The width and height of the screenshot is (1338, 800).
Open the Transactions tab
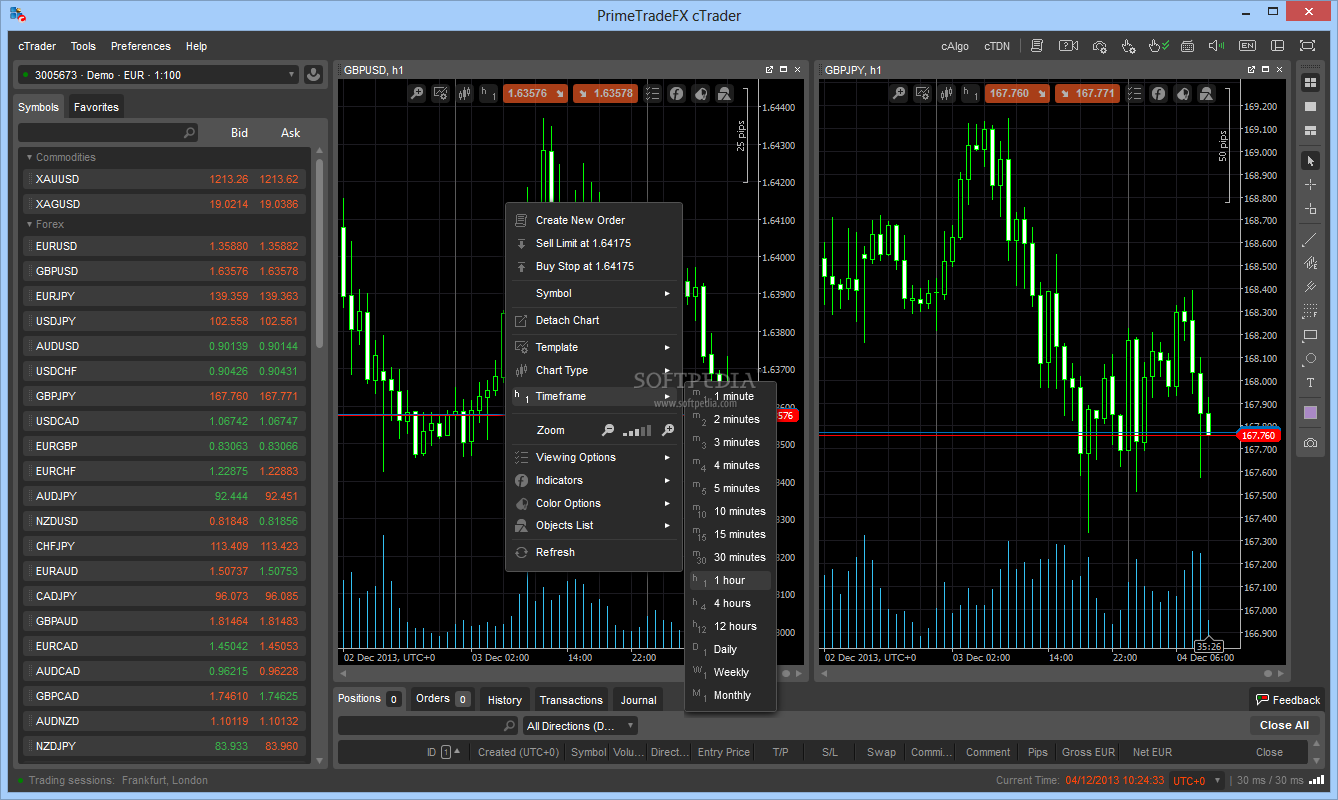571,699
